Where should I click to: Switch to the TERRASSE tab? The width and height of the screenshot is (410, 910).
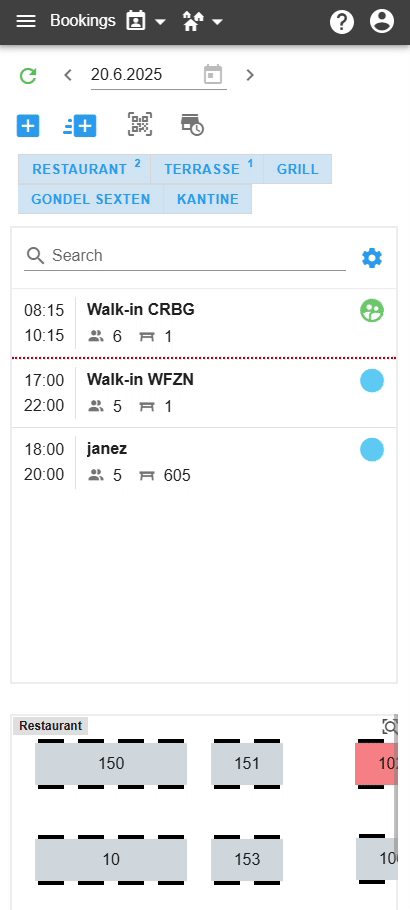207,169
